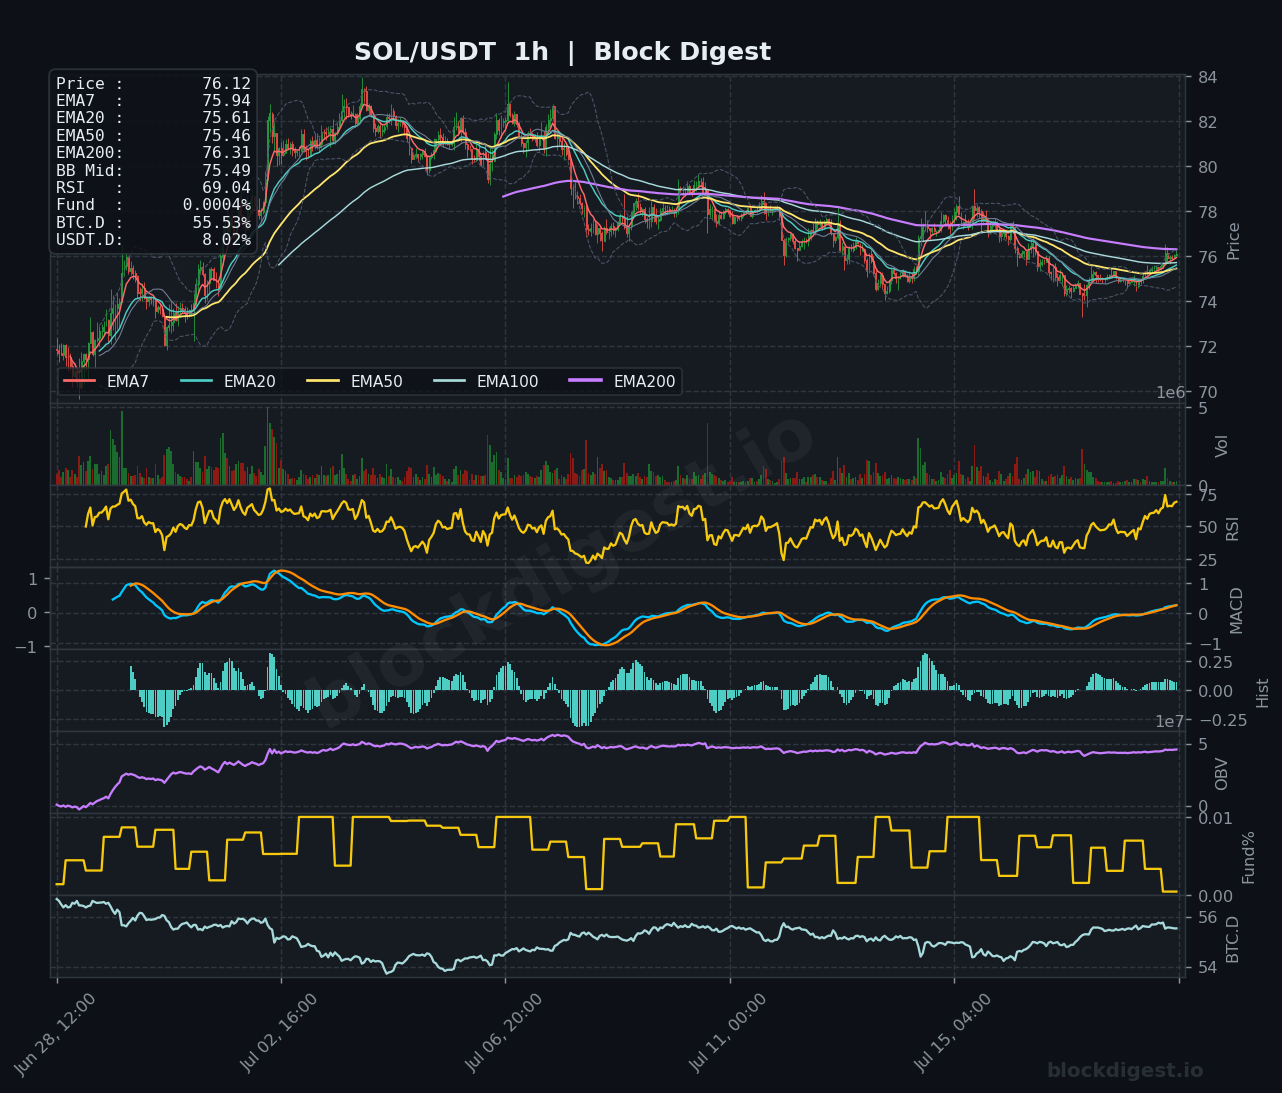Image resolution: width=1282 pixels, height=1093 pixels.
Task: Click the BTC.D axis label on right
Action: tap(1232, 939)
